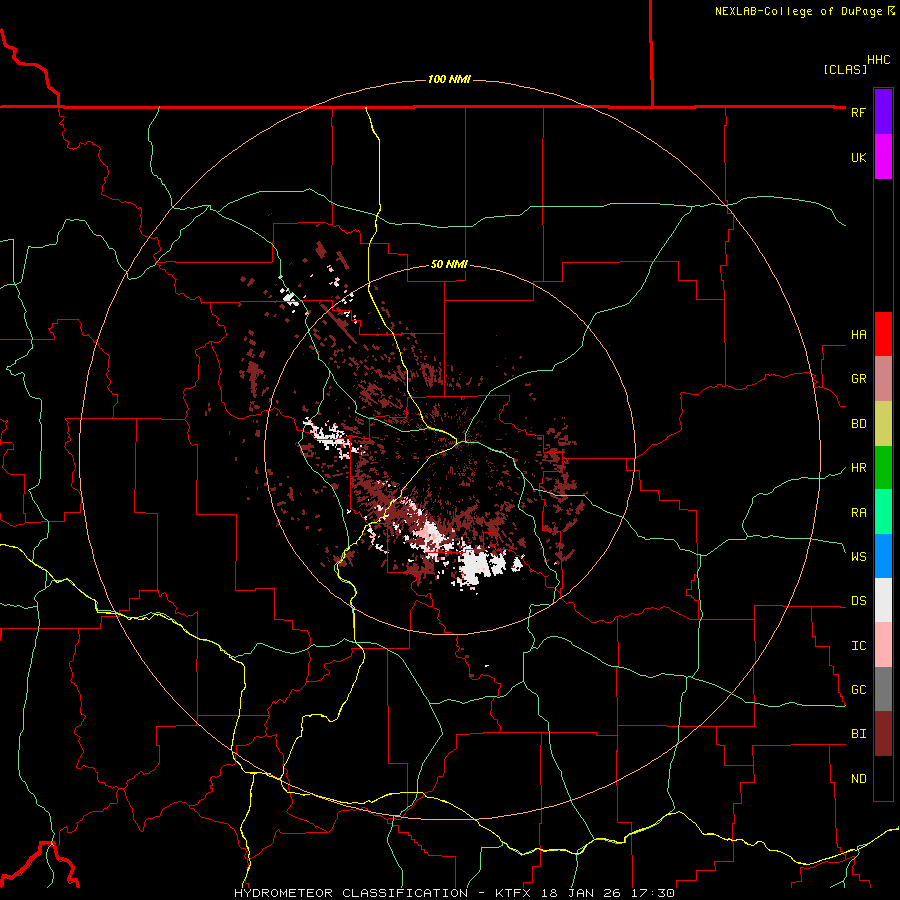Click the ND black legend swatch
This screenshot has width=900, height=900.
point(883,778)
